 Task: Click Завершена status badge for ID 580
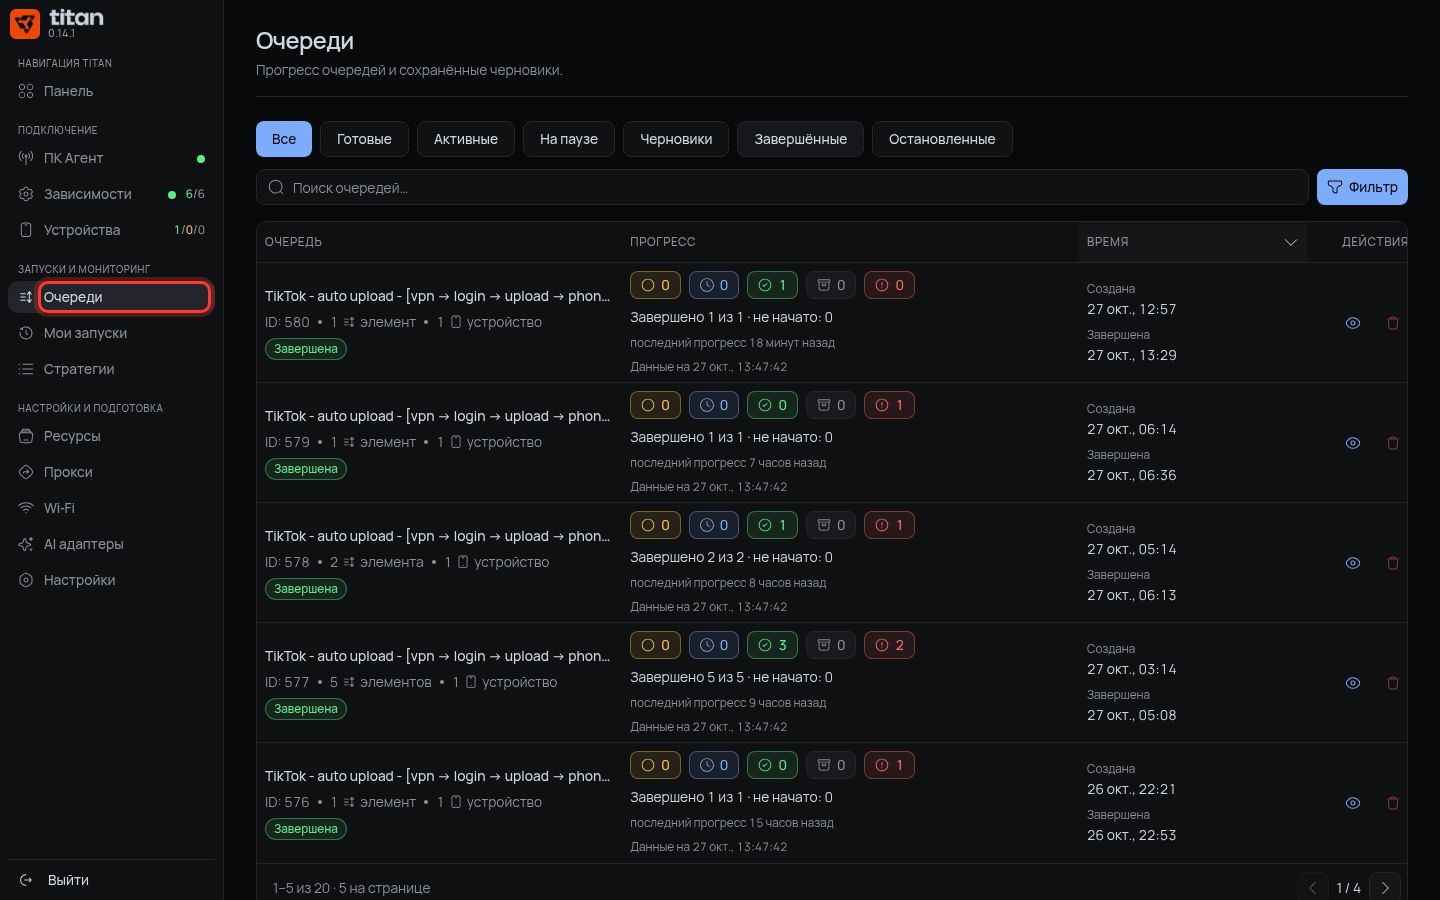(x=306, y=349)
